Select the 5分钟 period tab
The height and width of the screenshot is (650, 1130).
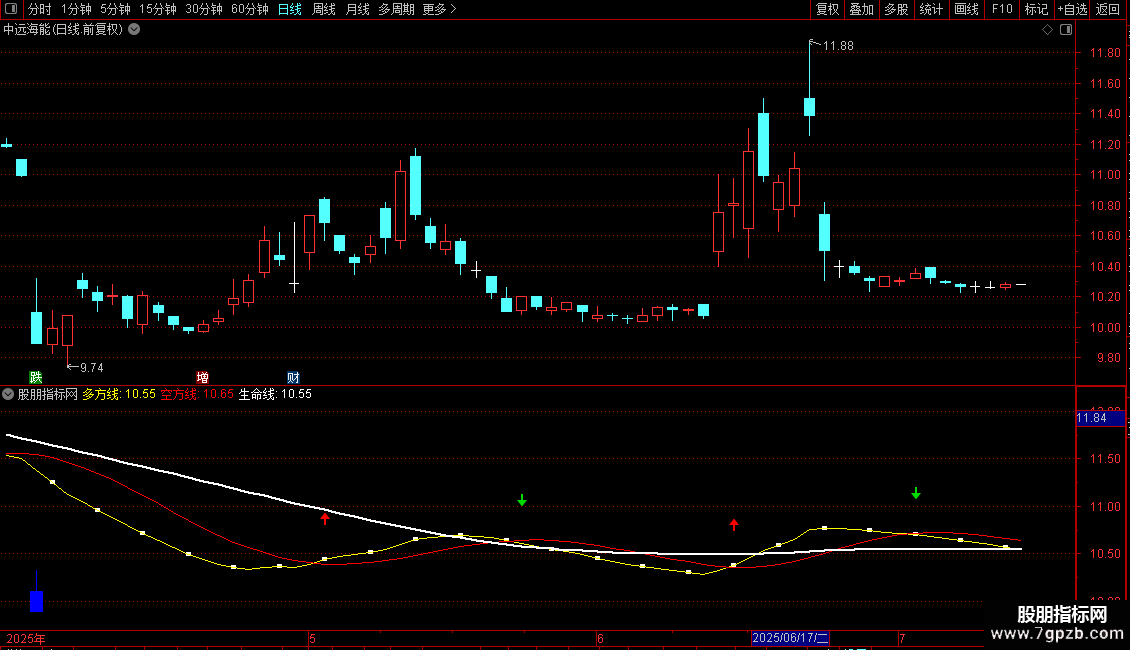[115, 9]
